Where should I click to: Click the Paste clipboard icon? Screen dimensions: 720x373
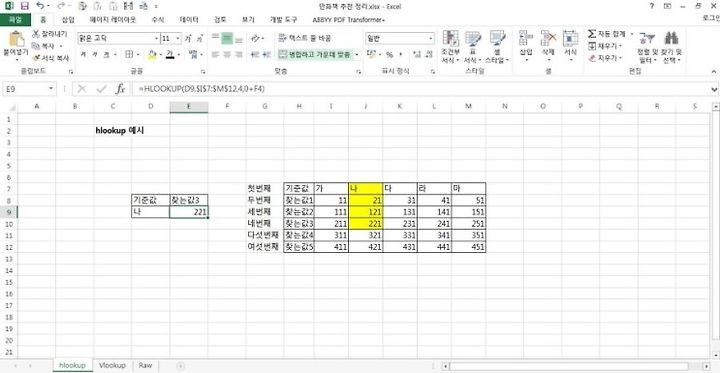pyautogui.click(x=17, y=39)
